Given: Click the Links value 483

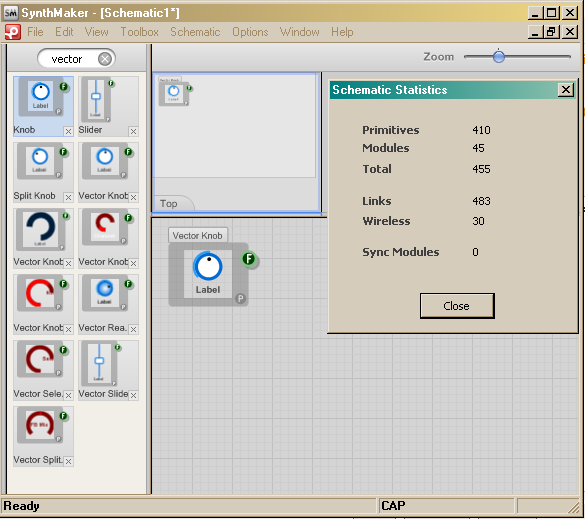Looking at the screenshot, I should (481, 201).
